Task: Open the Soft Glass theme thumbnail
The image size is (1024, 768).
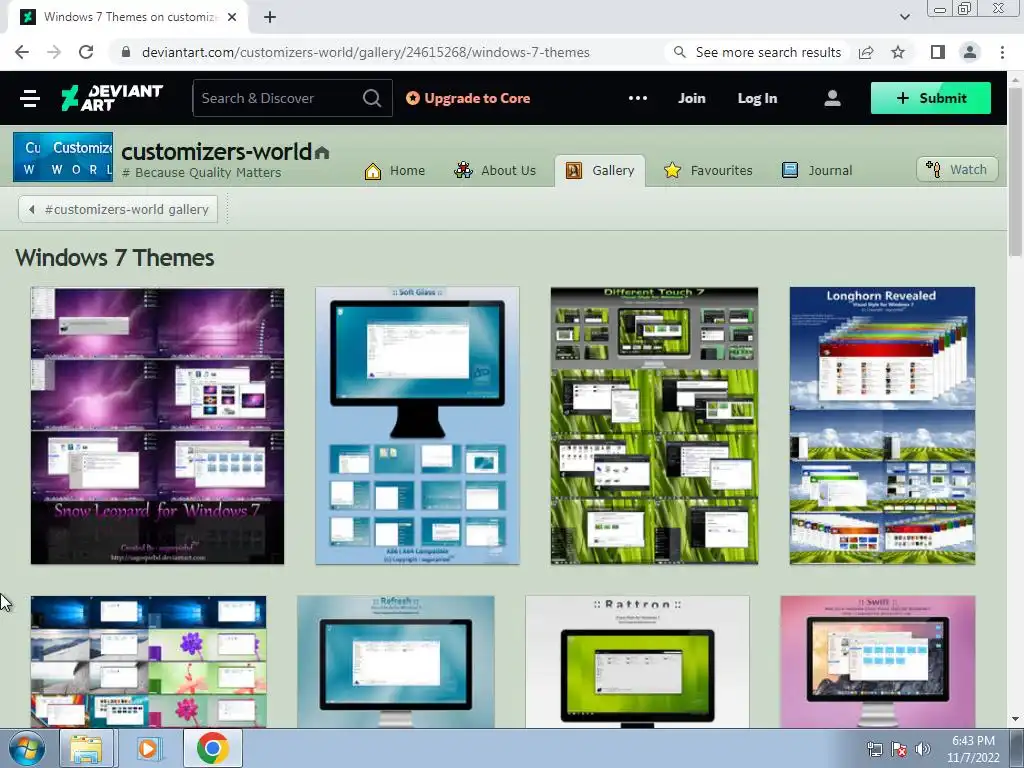Action: [417, 426]
